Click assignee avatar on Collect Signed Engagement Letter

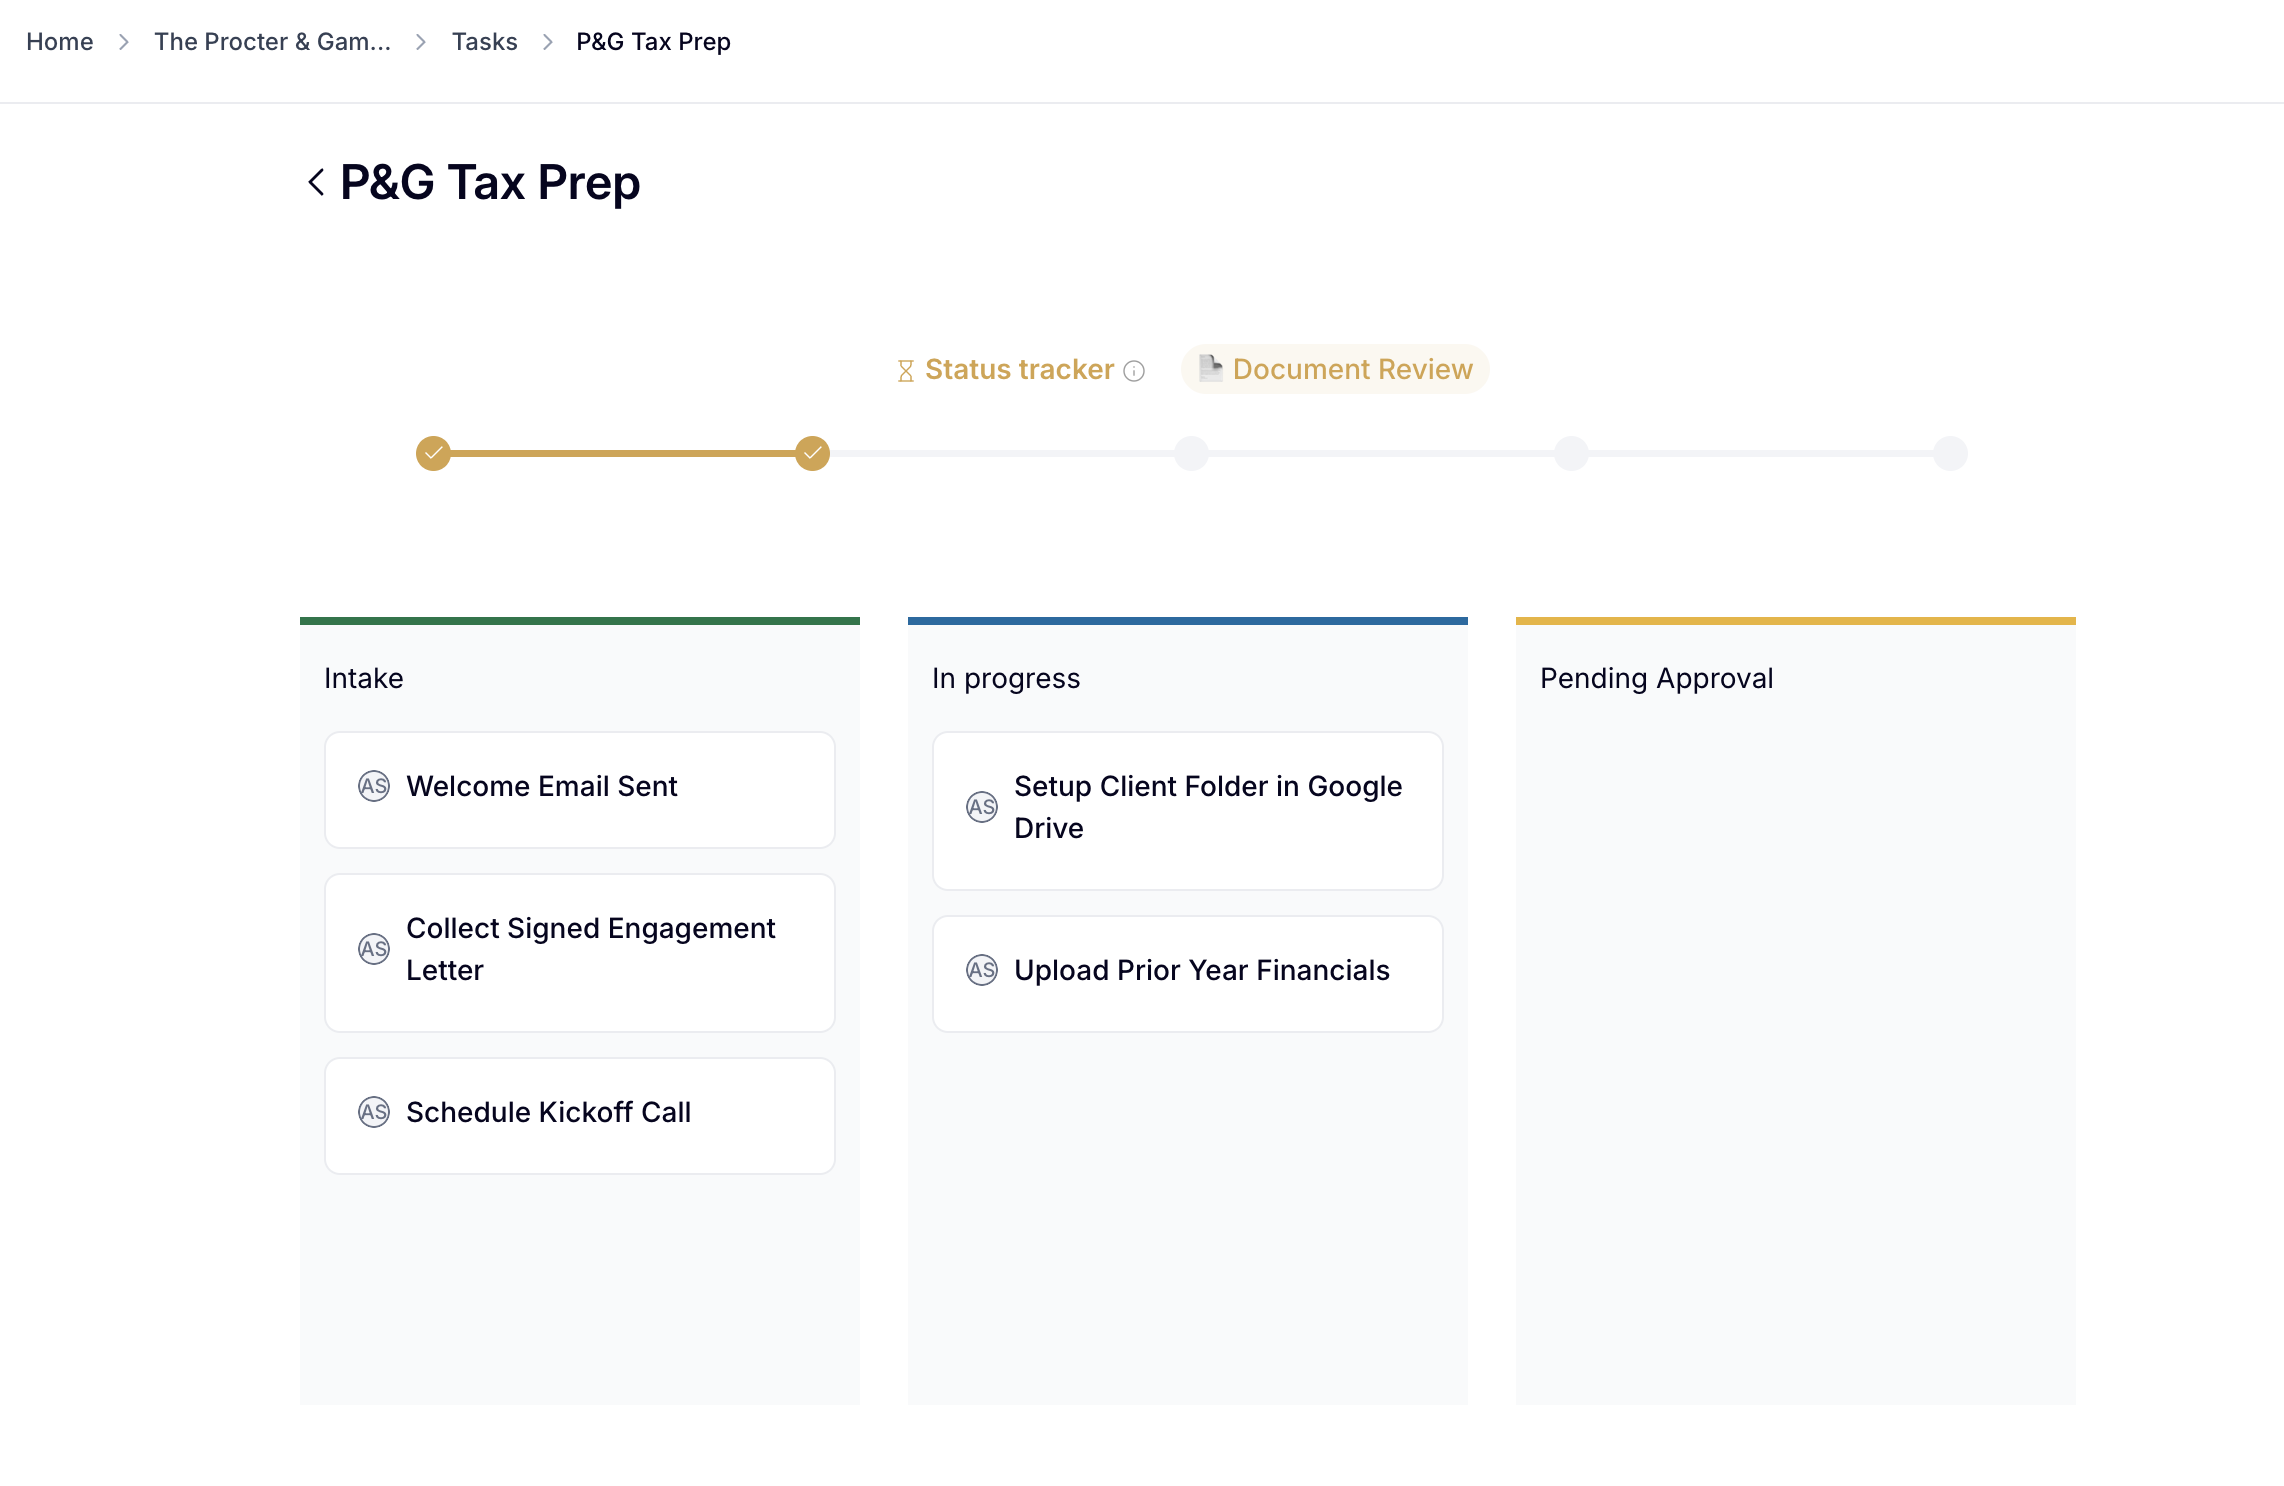374,949
